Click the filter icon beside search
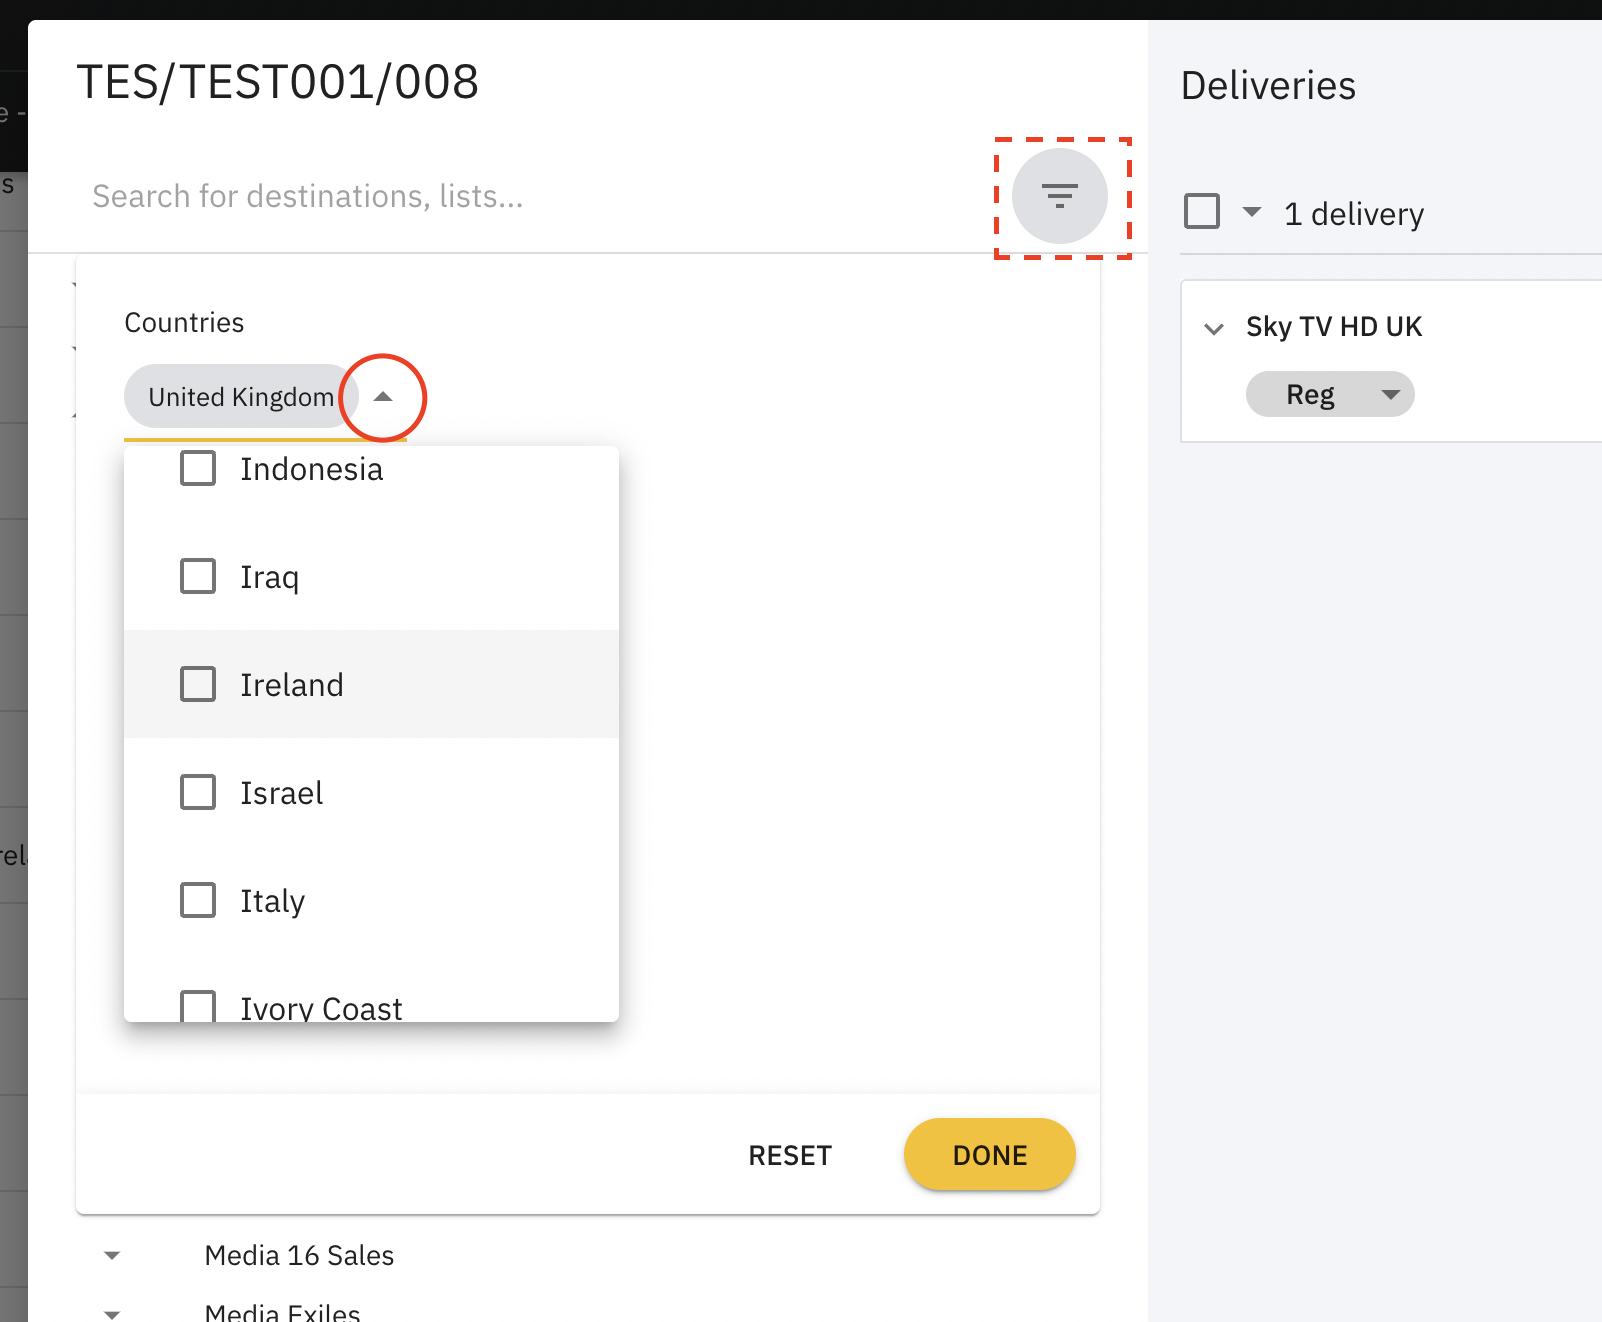Image resolution: width=1602 pixels, height=1322 pixels. pos(1059,196)
